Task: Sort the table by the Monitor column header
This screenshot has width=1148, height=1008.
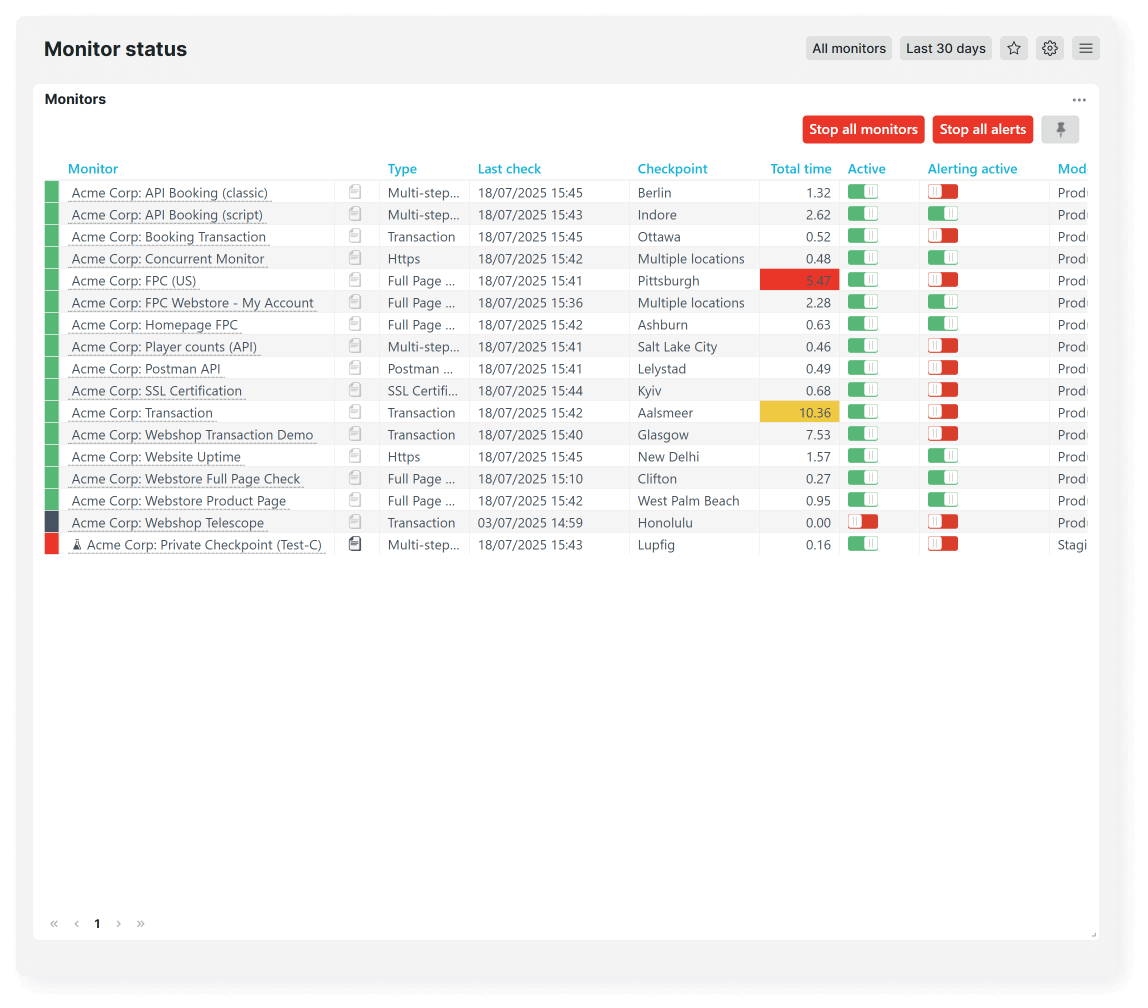Action: (x=92, y=168)
